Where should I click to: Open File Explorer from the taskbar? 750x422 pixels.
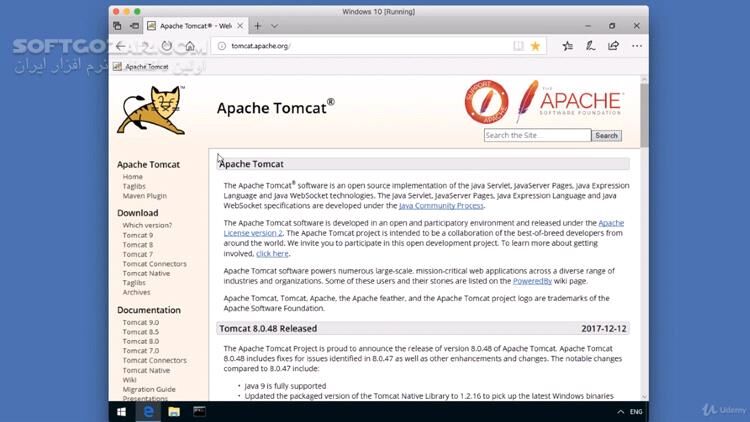[173, 411]
